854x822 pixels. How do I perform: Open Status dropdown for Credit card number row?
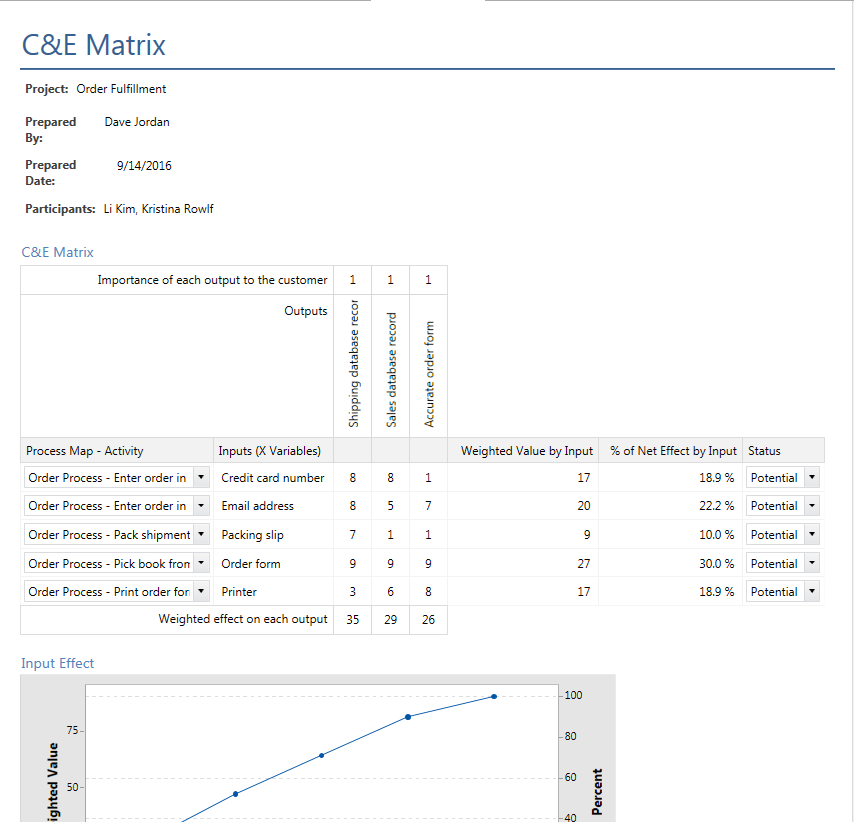(811, 478)
